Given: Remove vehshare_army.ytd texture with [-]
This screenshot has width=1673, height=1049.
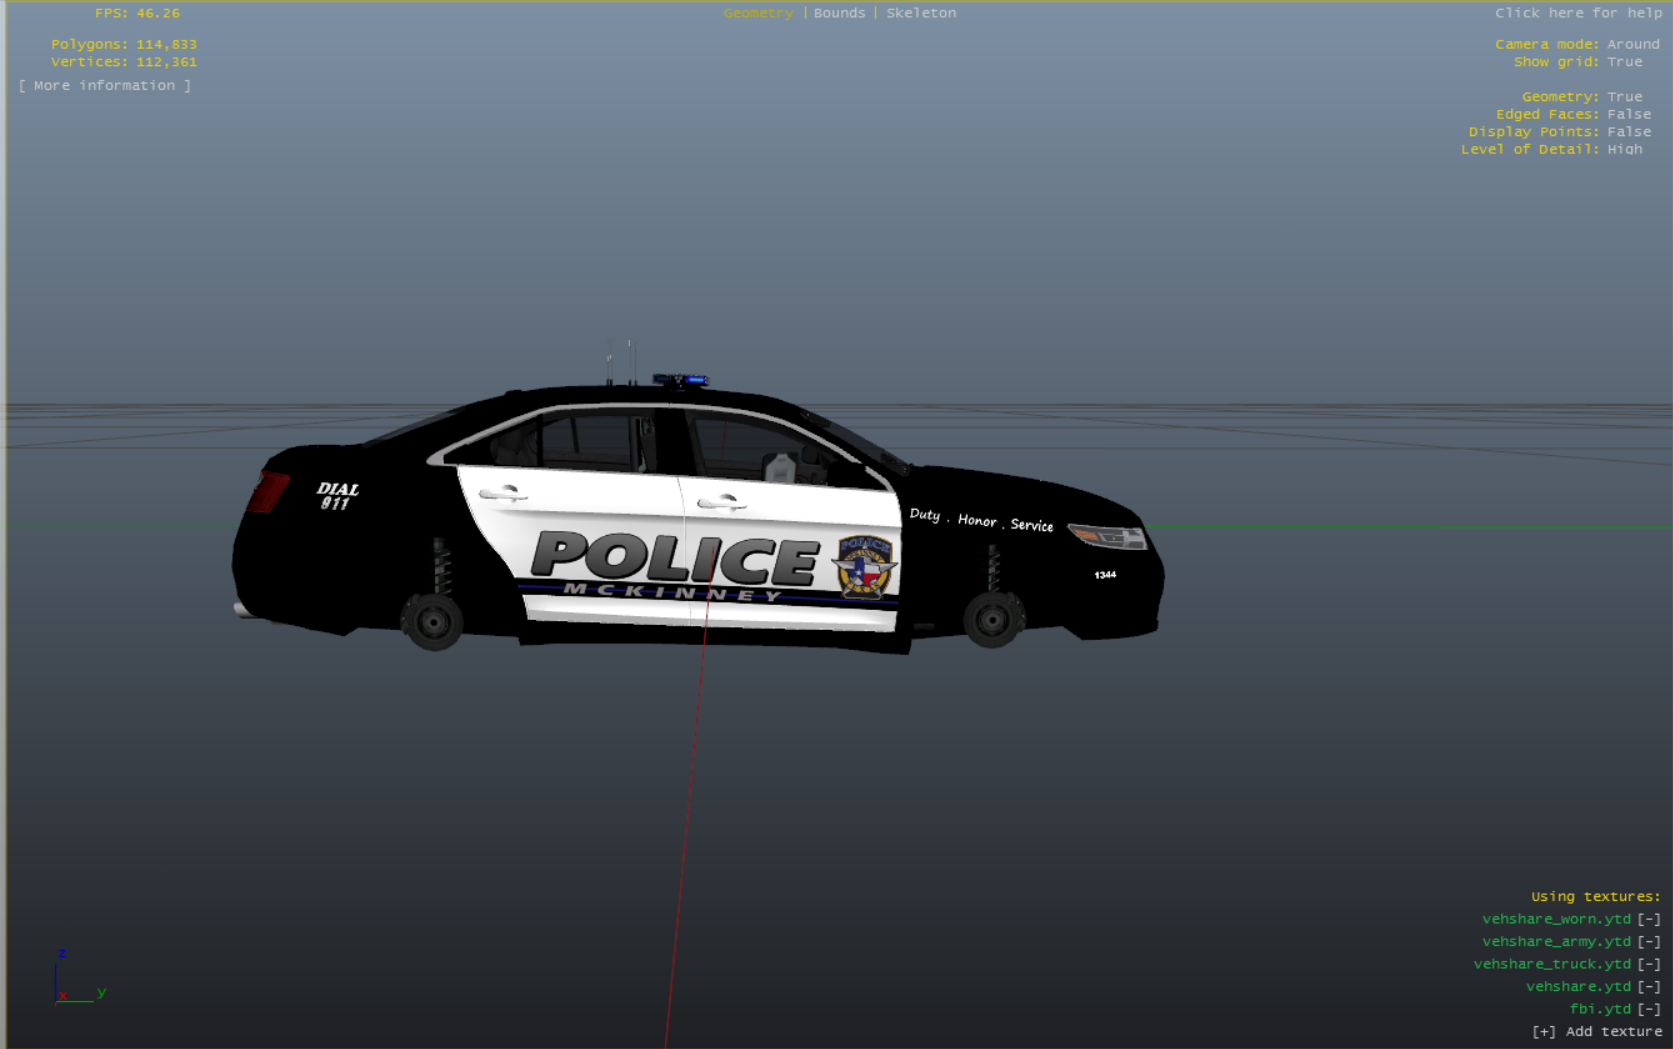Looking at the screenshot, I should 1649,942.
